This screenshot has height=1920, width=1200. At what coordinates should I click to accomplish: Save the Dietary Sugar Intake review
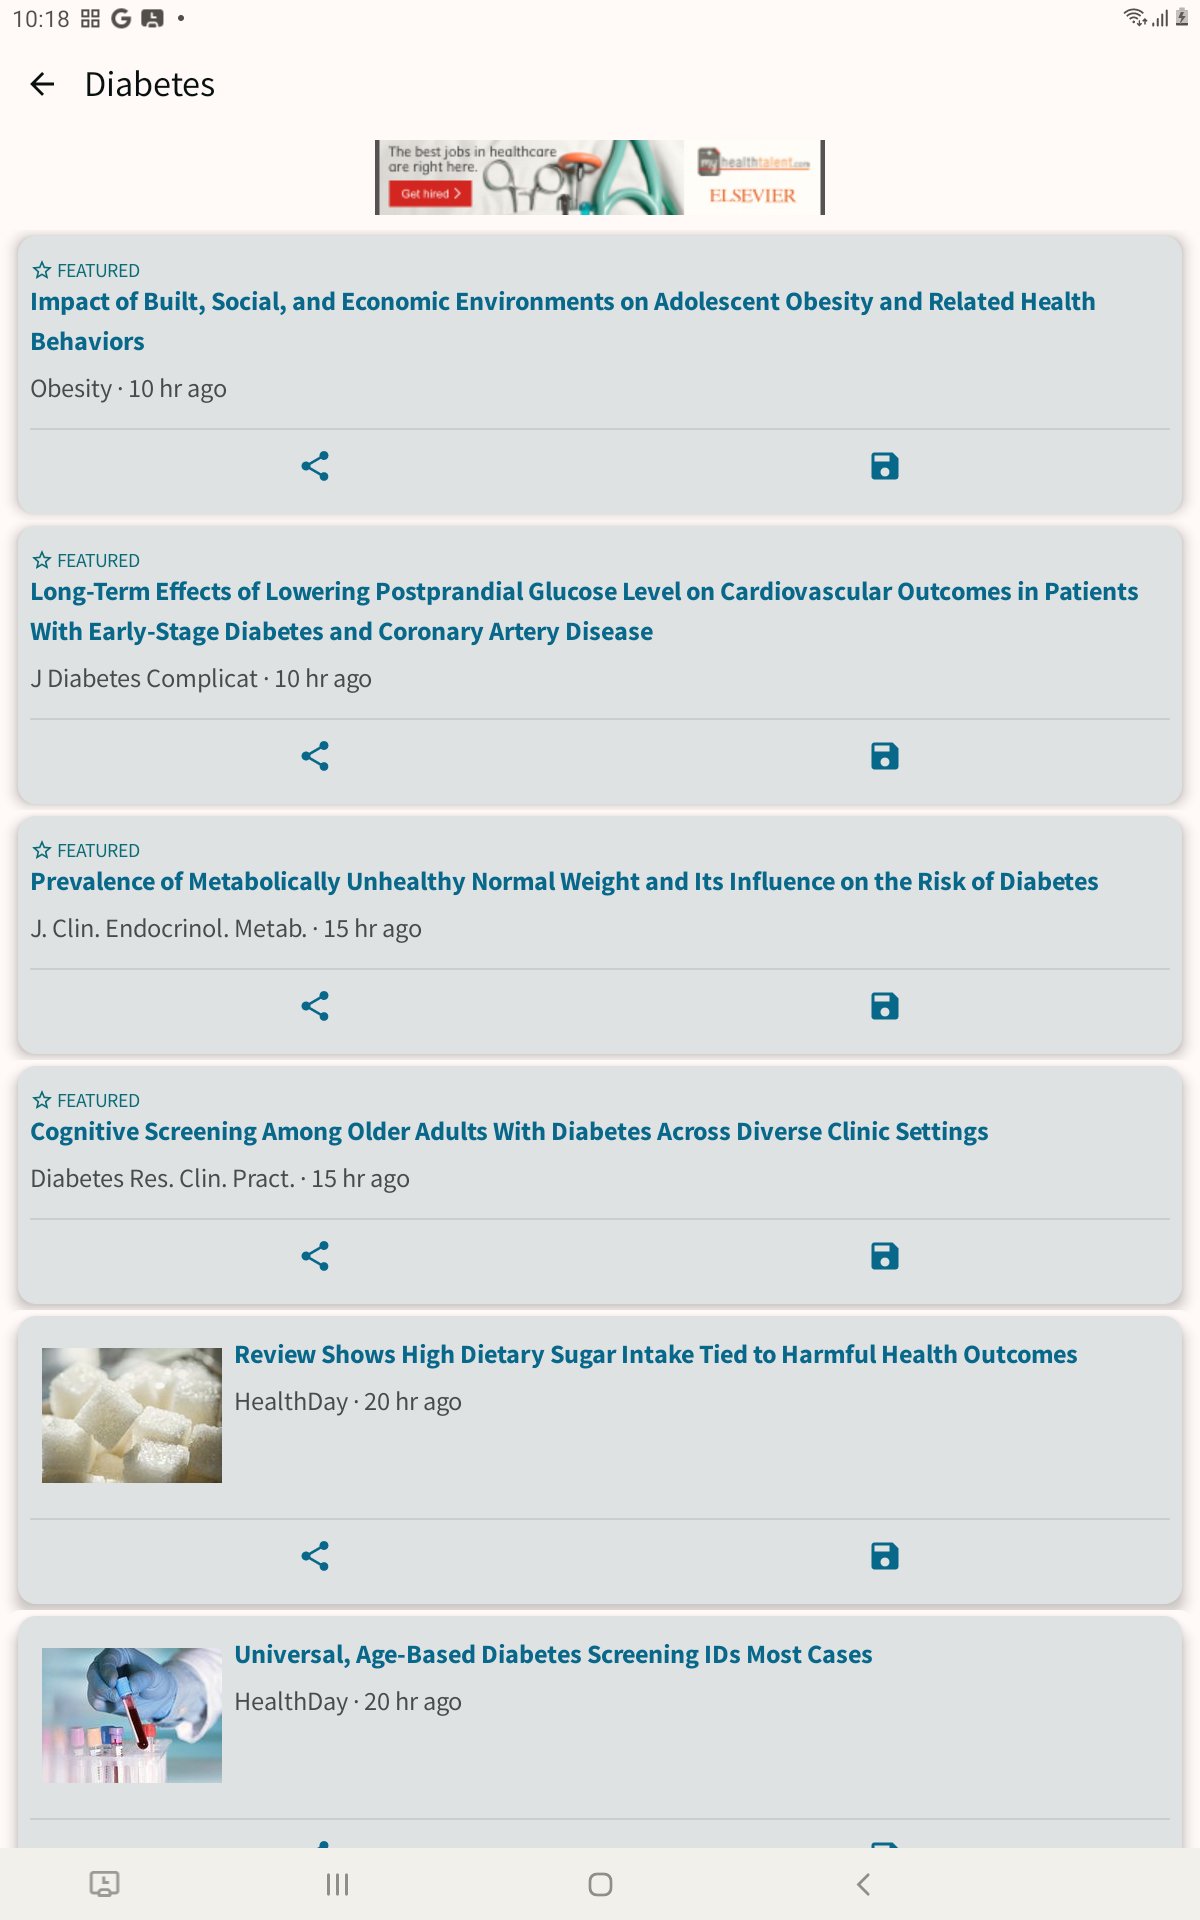point(885,1556)
